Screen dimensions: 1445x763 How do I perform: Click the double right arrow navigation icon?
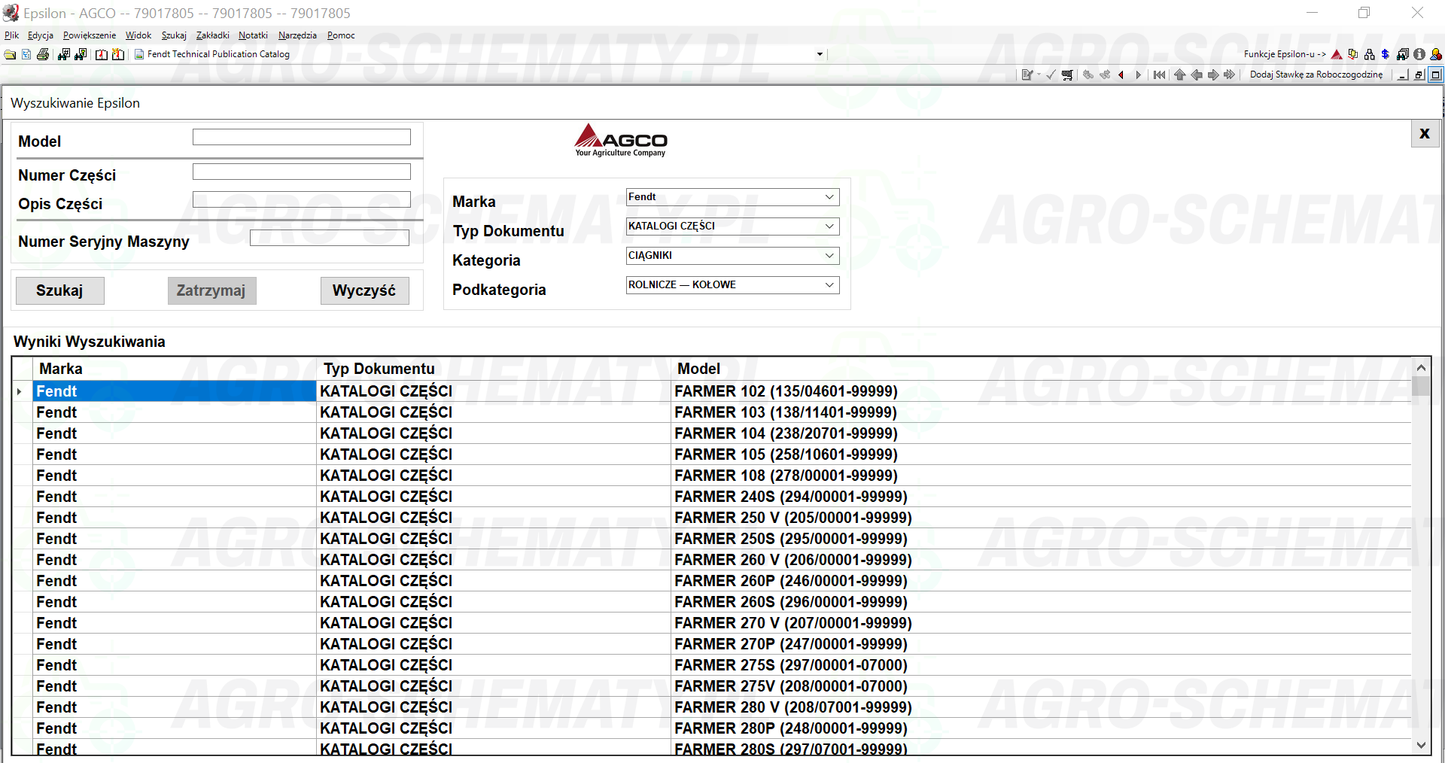[1229, 75]
